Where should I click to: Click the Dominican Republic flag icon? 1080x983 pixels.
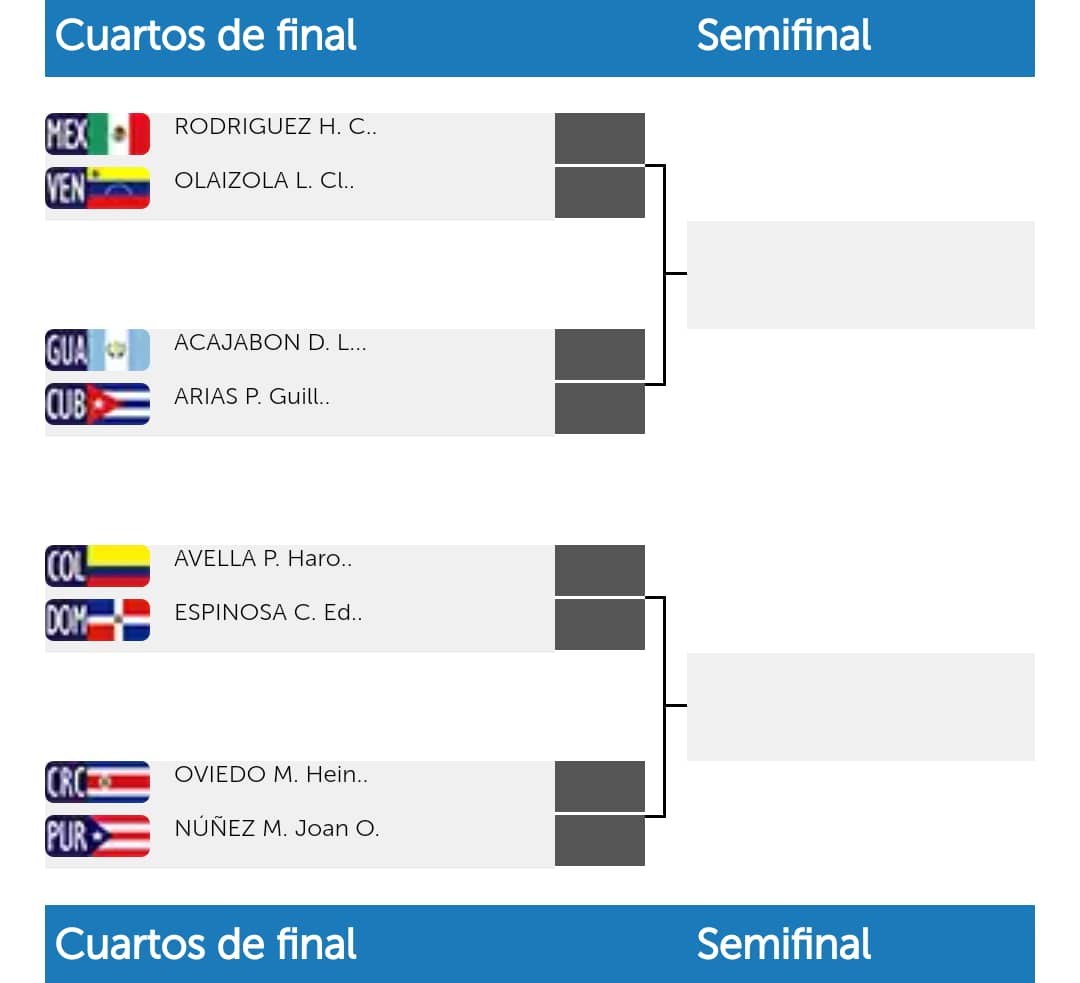click(x=97, y=620)
